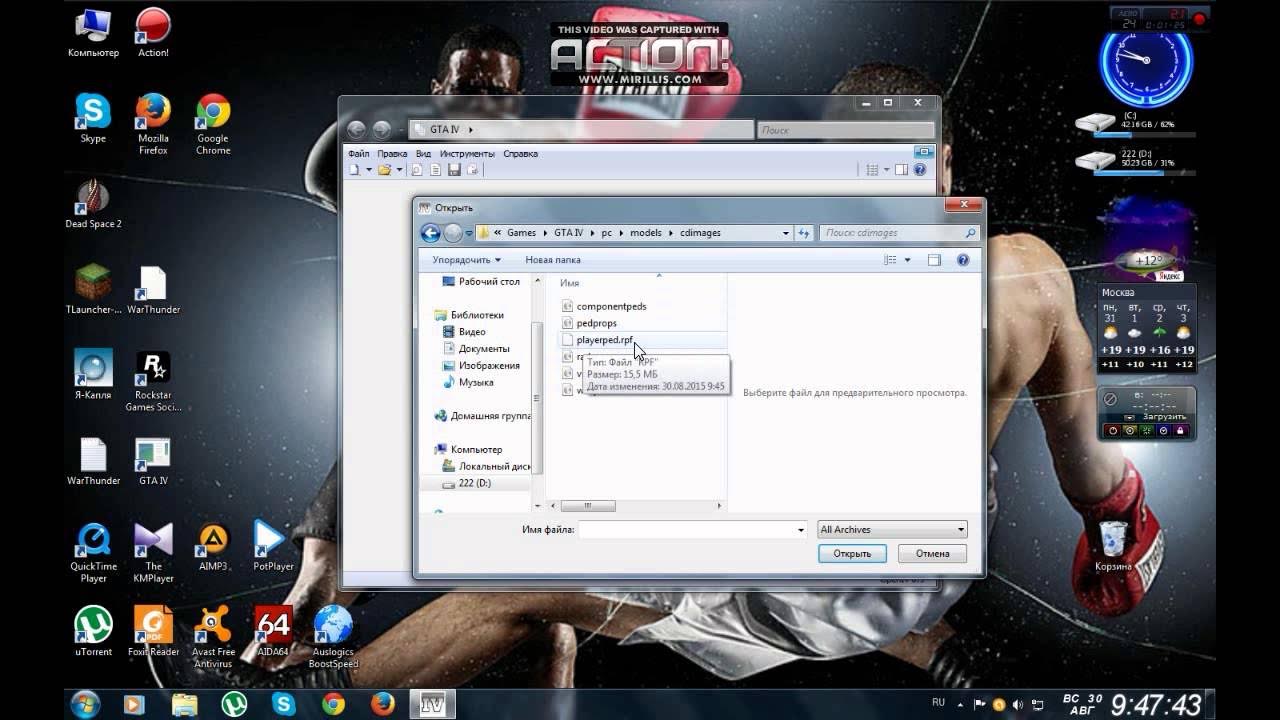Open the Google Chrome desktop shortcut
Image resolution: width=1280 pixels, height=720 pixels.
tap(213, 124)
